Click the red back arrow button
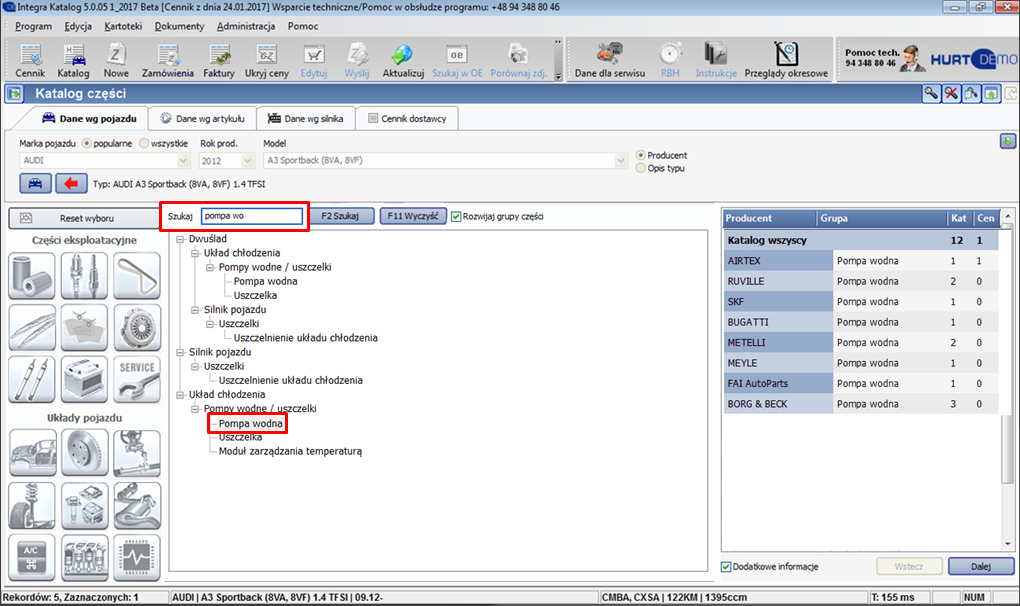Screen dimensions: 1020x606 pos(71,184)
